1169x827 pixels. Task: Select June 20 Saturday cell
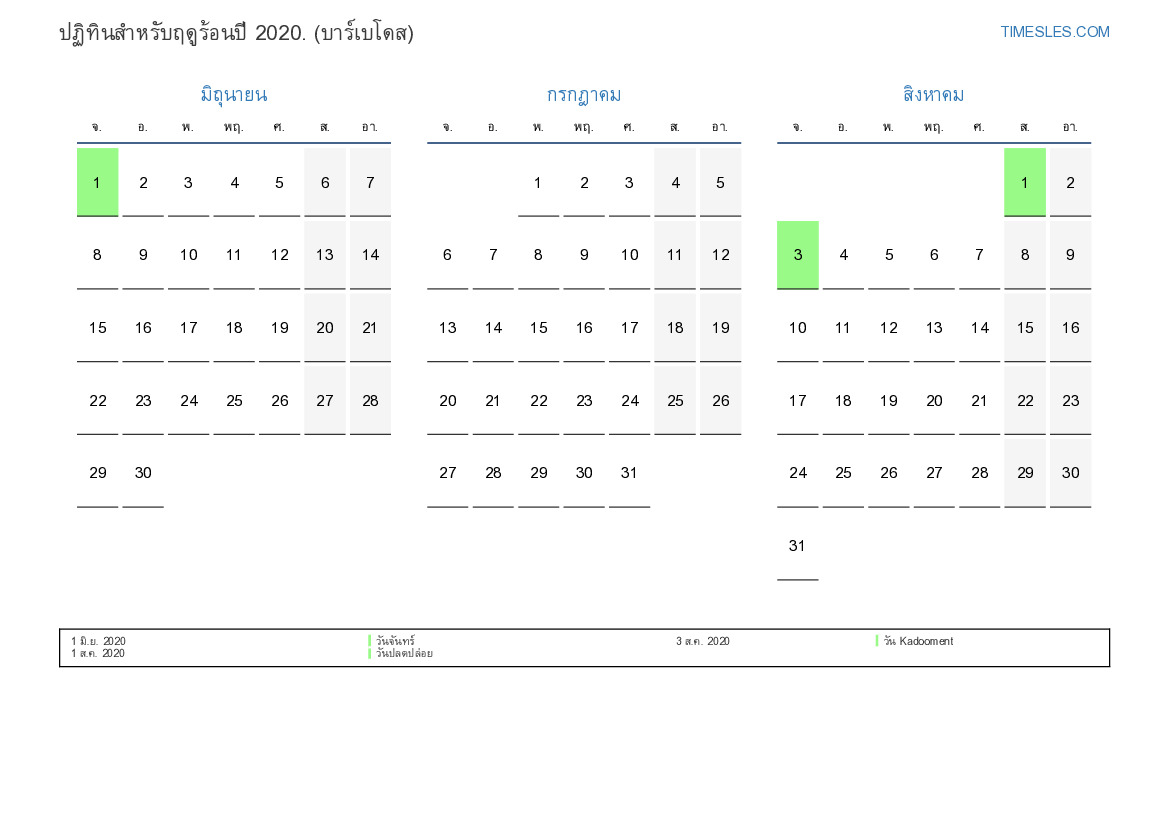click(325, 328)
